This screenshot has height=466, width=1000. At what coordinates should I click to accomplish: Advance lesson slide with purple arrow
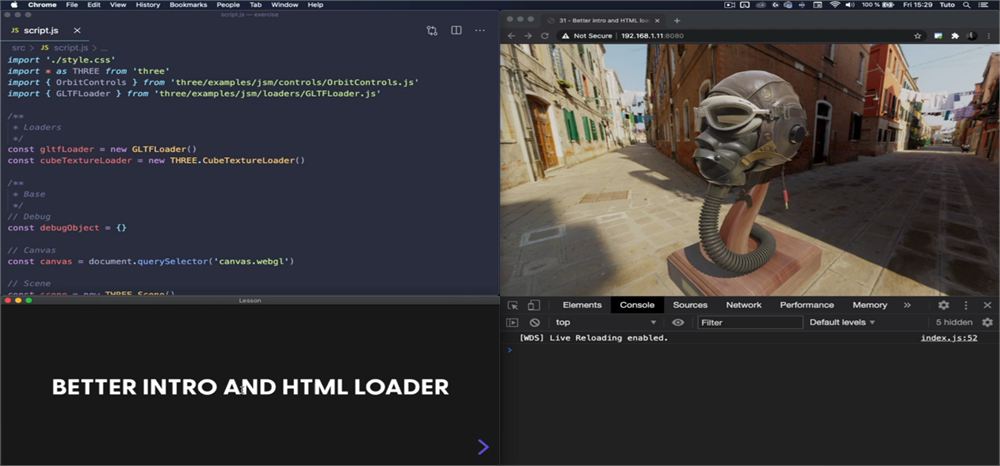point(483,447)
